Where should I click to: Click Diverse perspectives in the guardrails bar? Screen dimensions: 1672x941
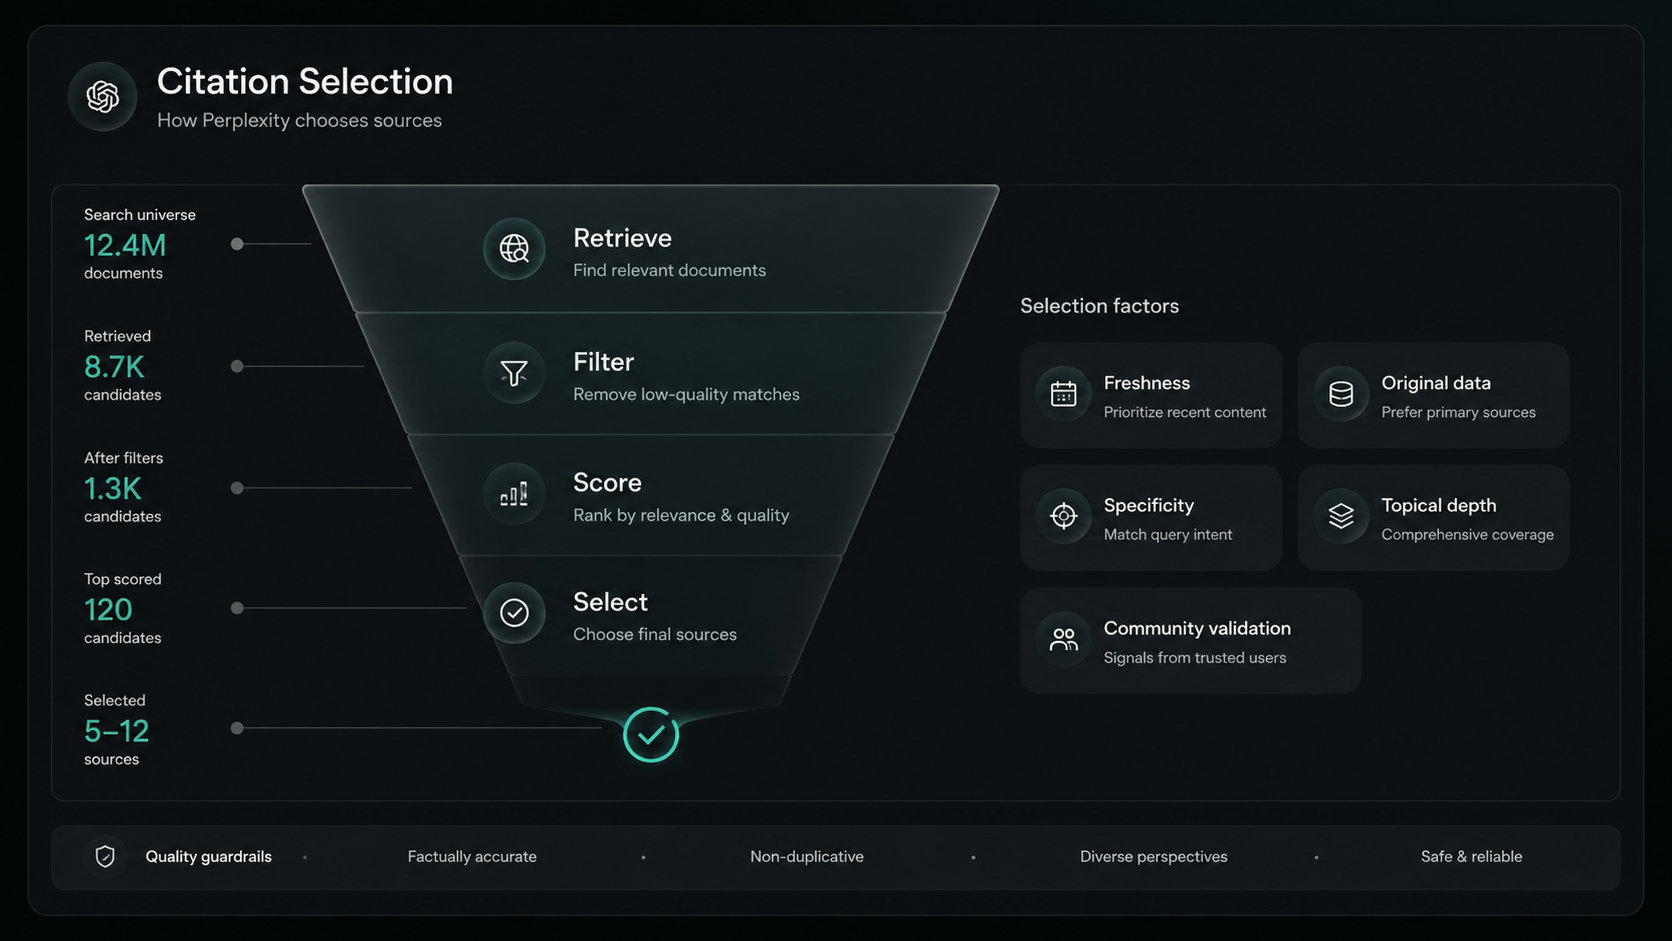(1153, 857)
